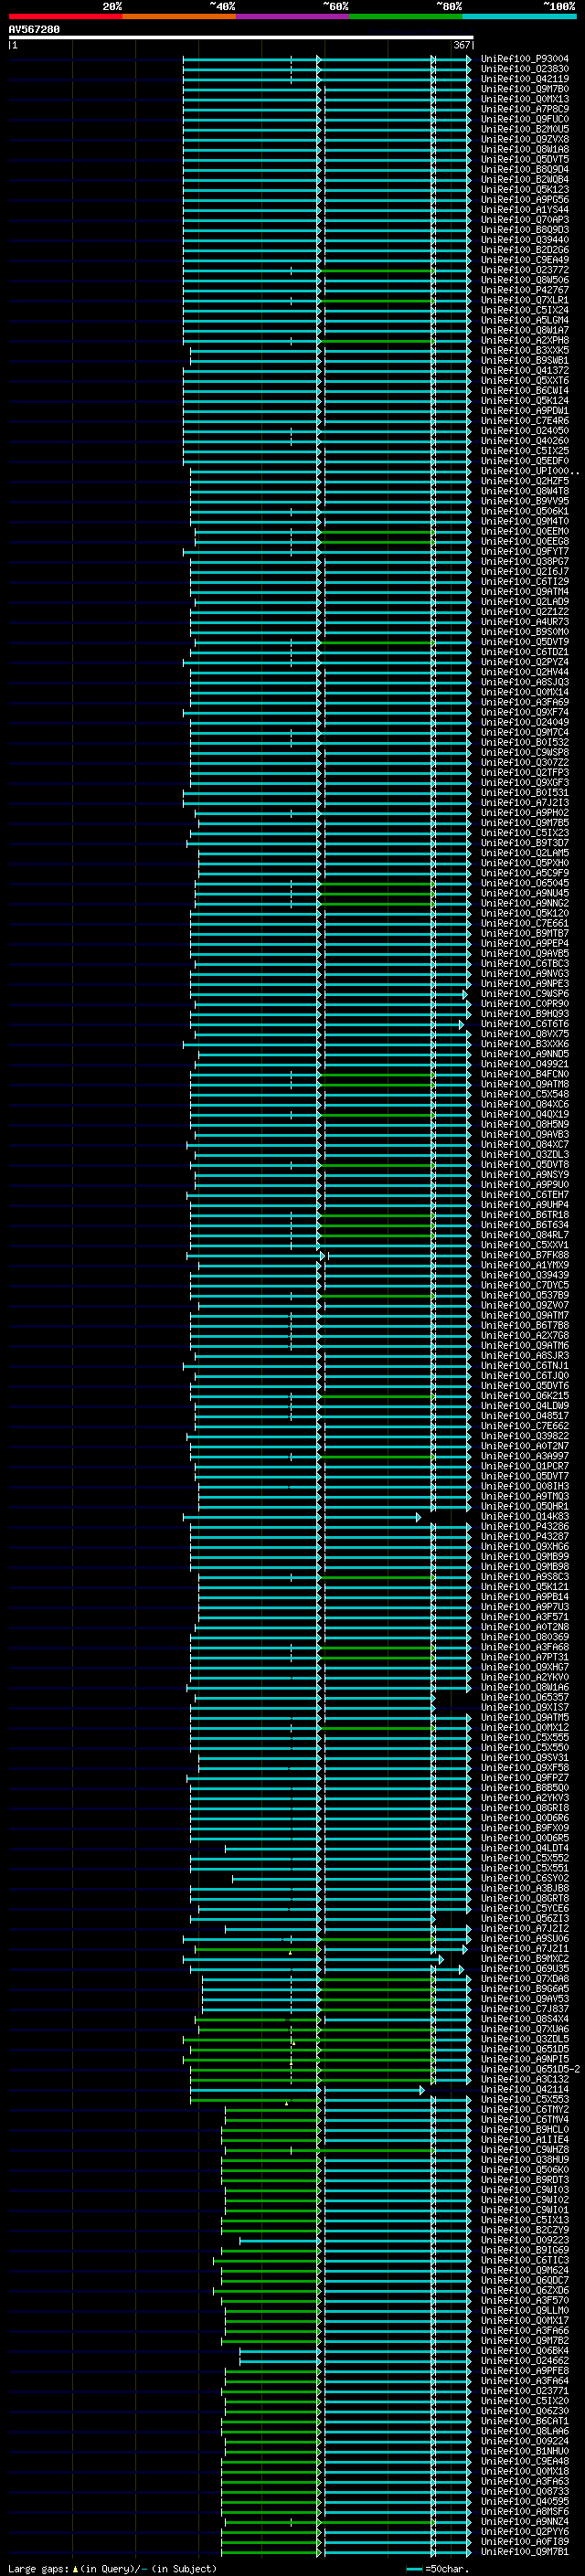Open hit UniRef100_A1YMX9
Screen dimensions: 585x2576
coord(525,1265)
